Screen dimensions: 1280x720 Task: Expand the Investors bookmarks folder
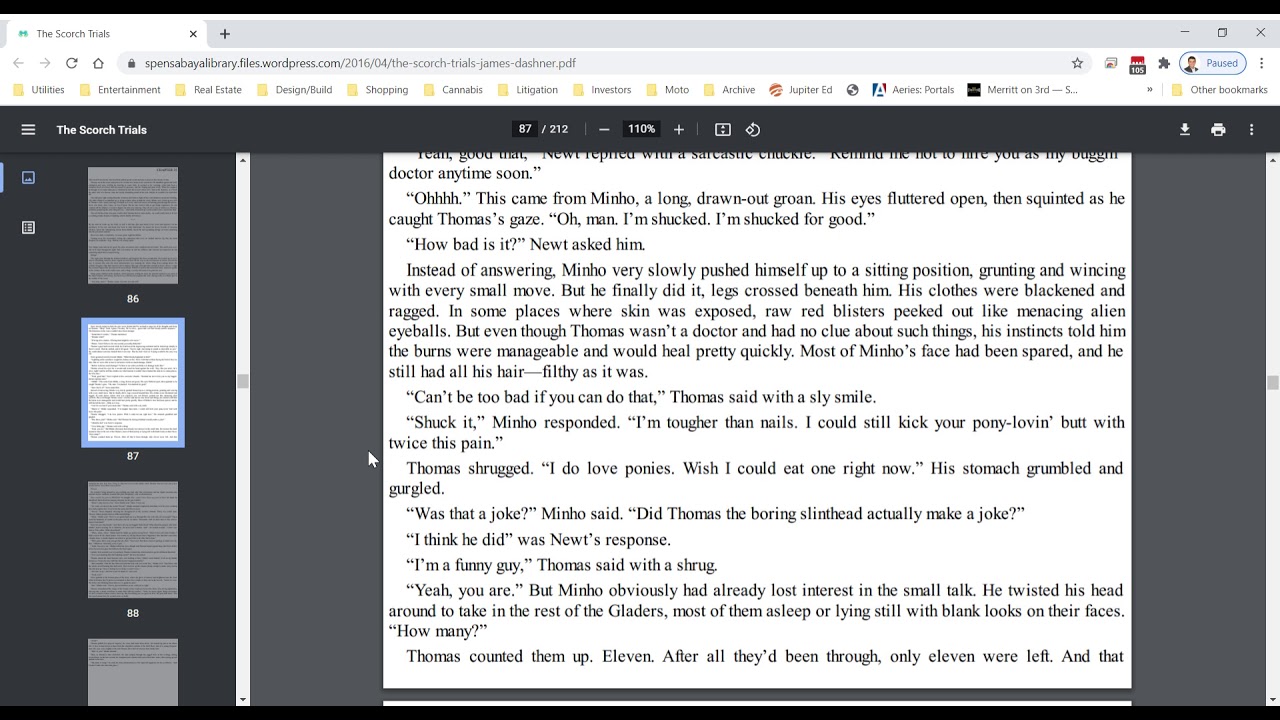(602, 90)
